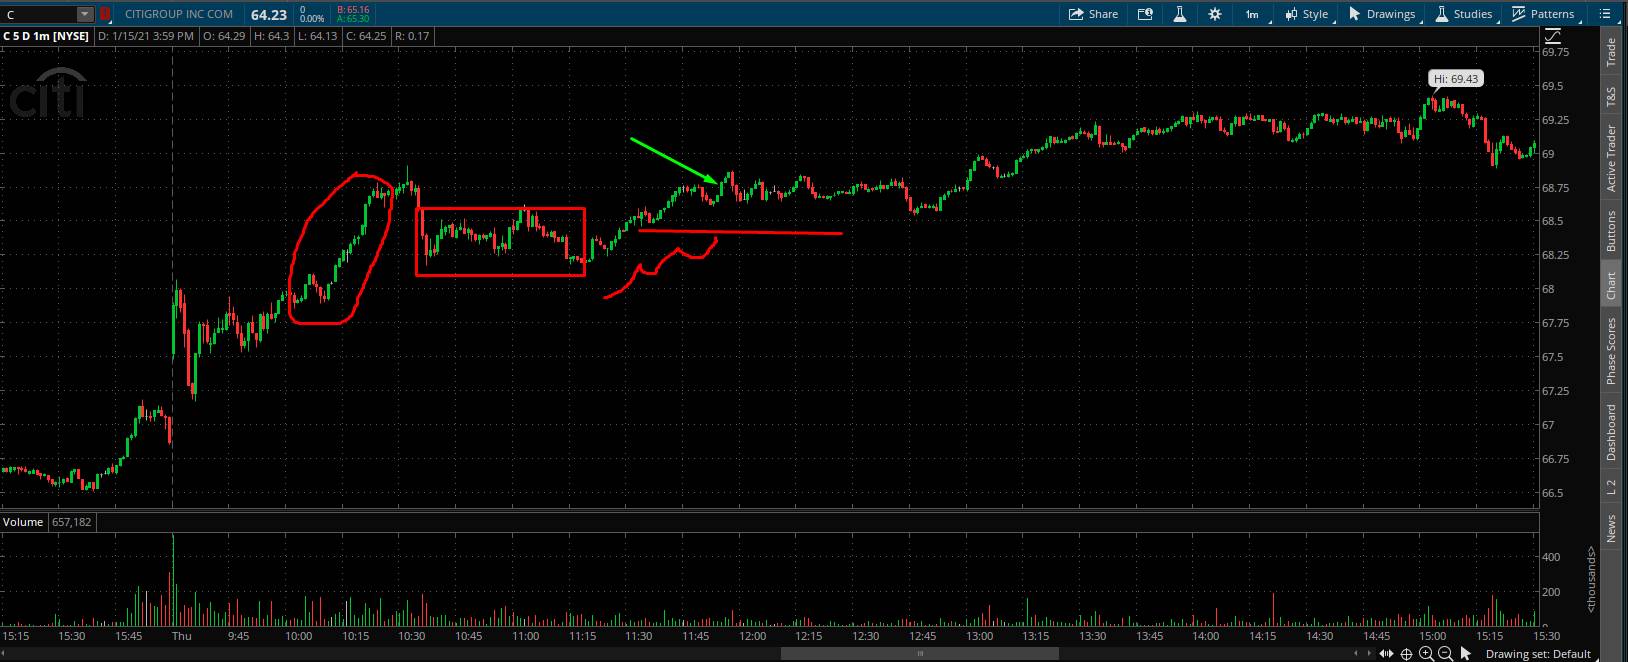This screenshot has width=1628, height=662.
Task: Open the News side tab
Action: (x=1611, y=529)
